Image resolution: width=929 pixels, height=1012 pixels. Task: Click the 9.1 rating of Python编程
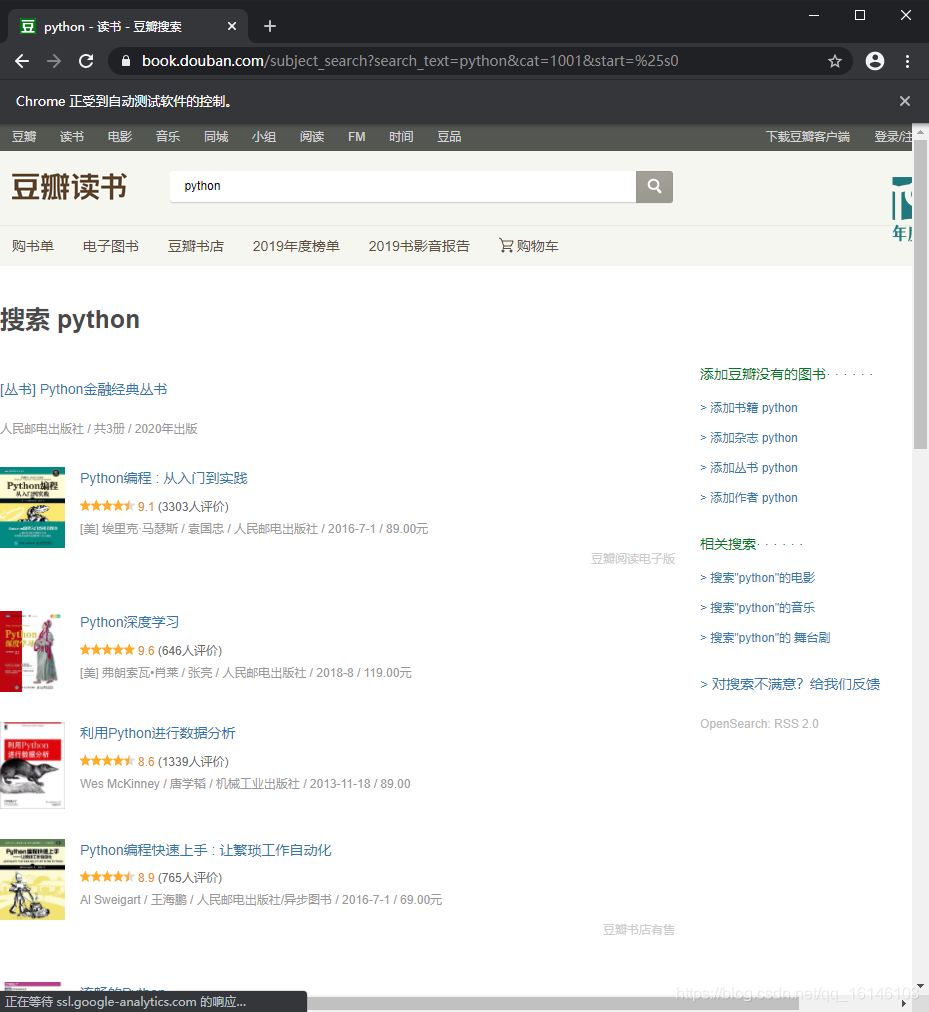146,507
